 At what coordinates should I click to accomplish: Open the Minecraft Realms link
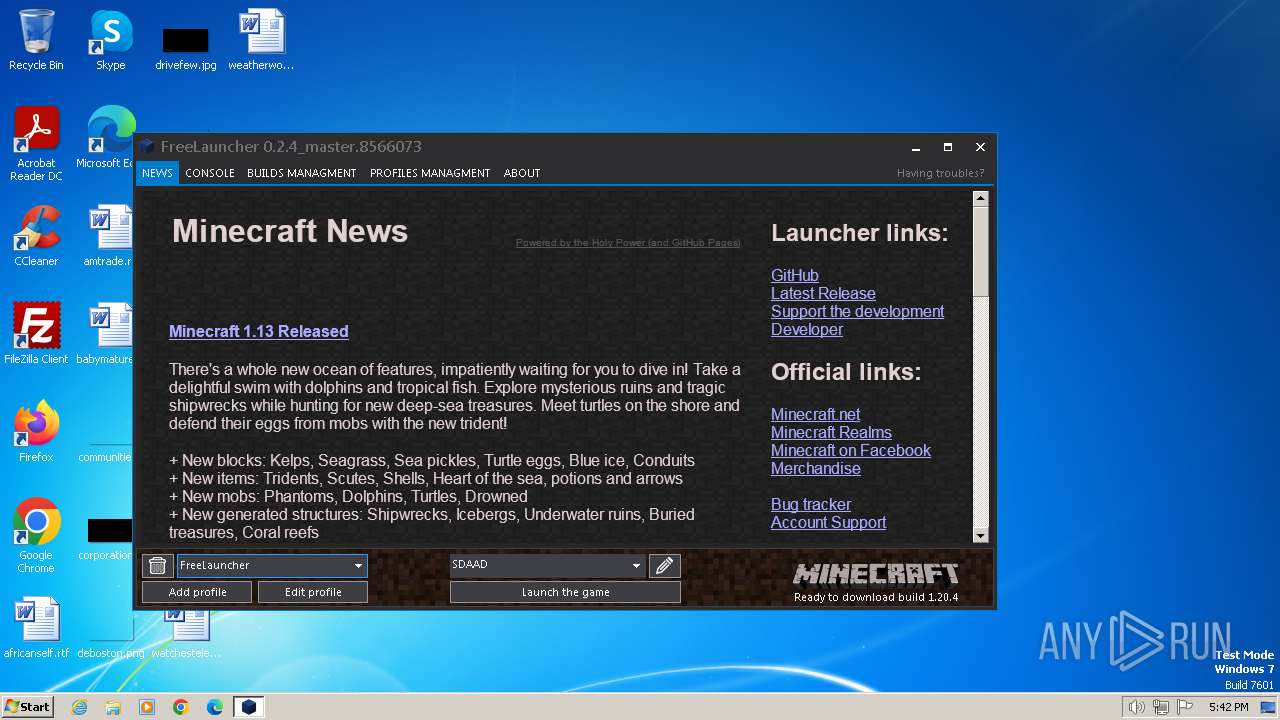pos(831,432)
